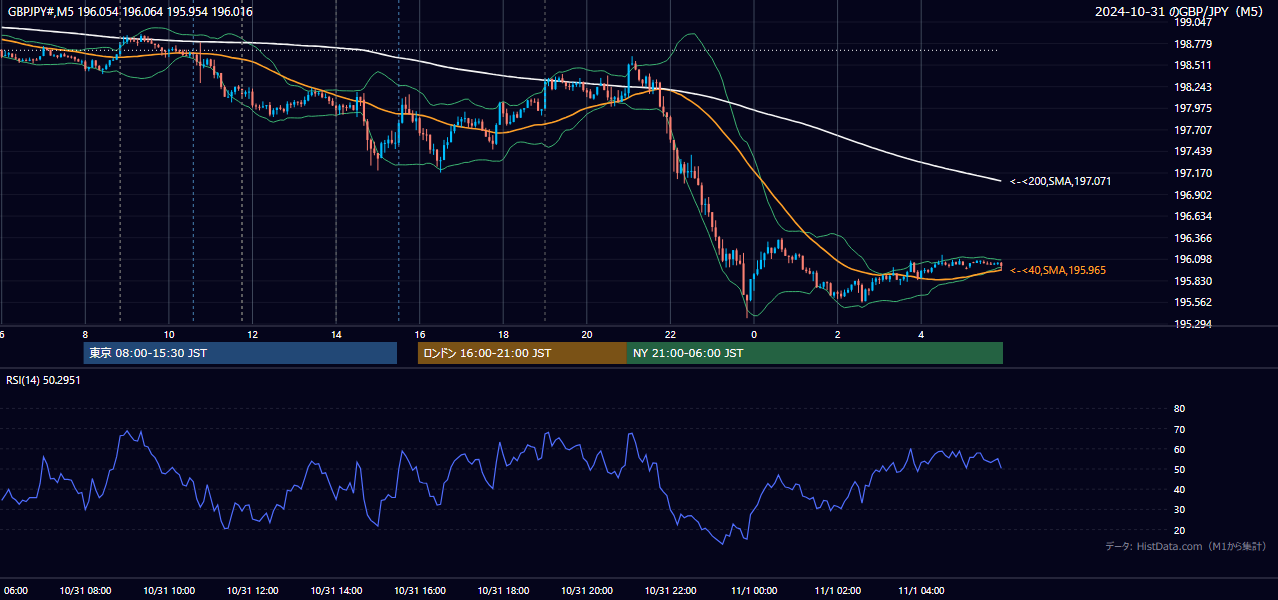Click price axis value 197.975
This screenshot has width=1278, height=600.
pyautogui.click(x=1193, y=108)
